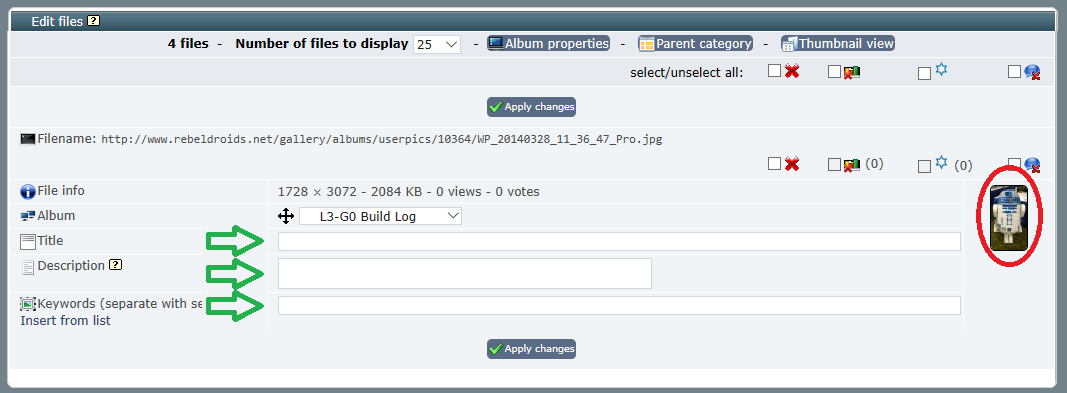Image resolution: width=1067 pixels, height=393 pixels.
Task: Tick the file's delete checkbox with red X
Action: point(774,164)
